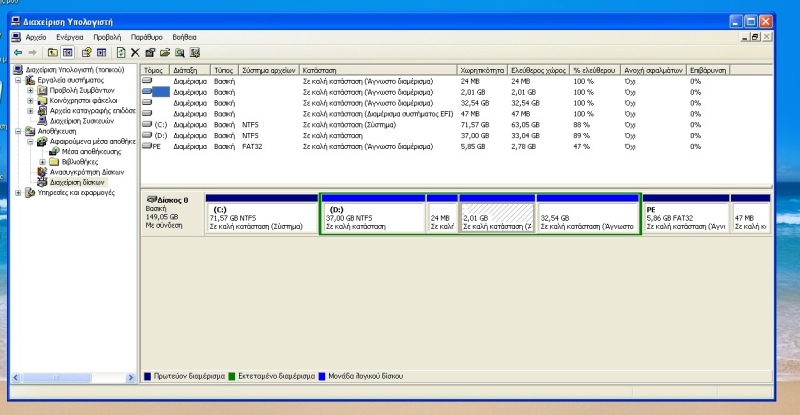Open the Αρχείο menu
Screen dimensions: 800x415
[x=36, y=37]
